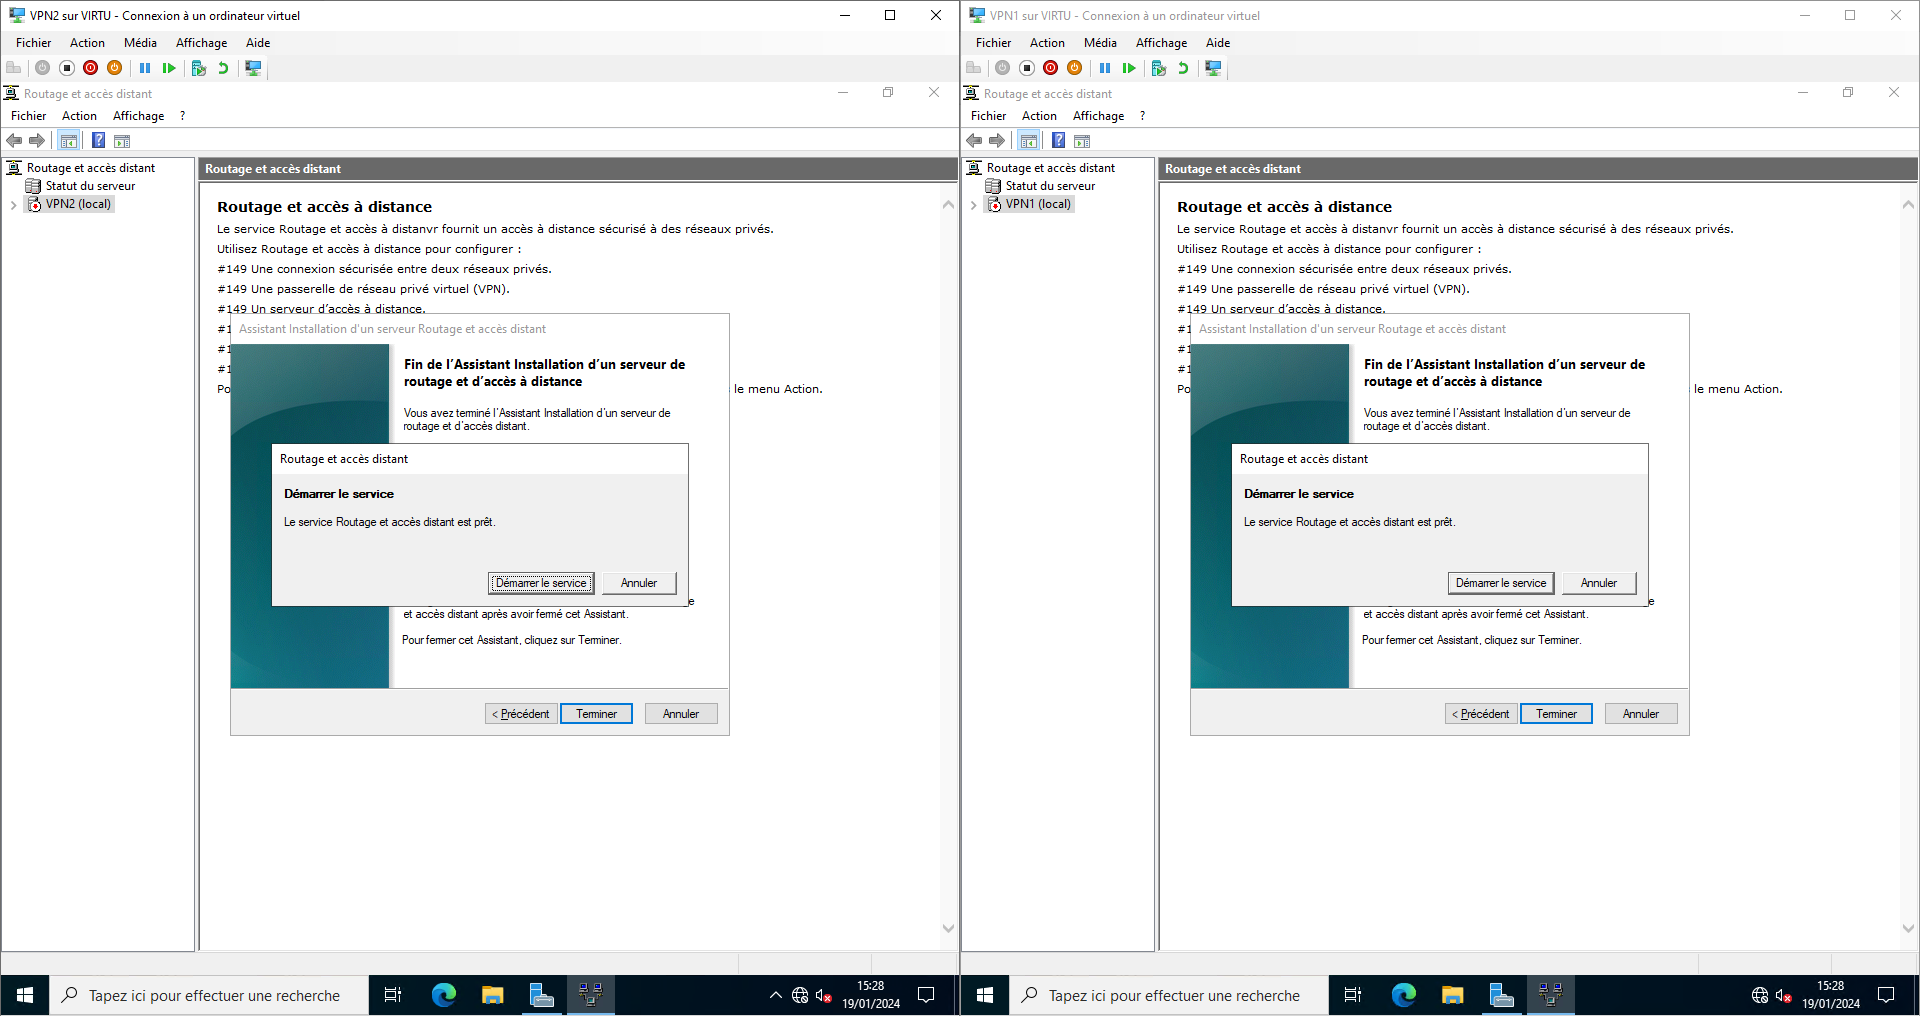Pause the VPN2 virtual machine
This screenshot has width=1920, height=1016.
[x=145, y=68]
